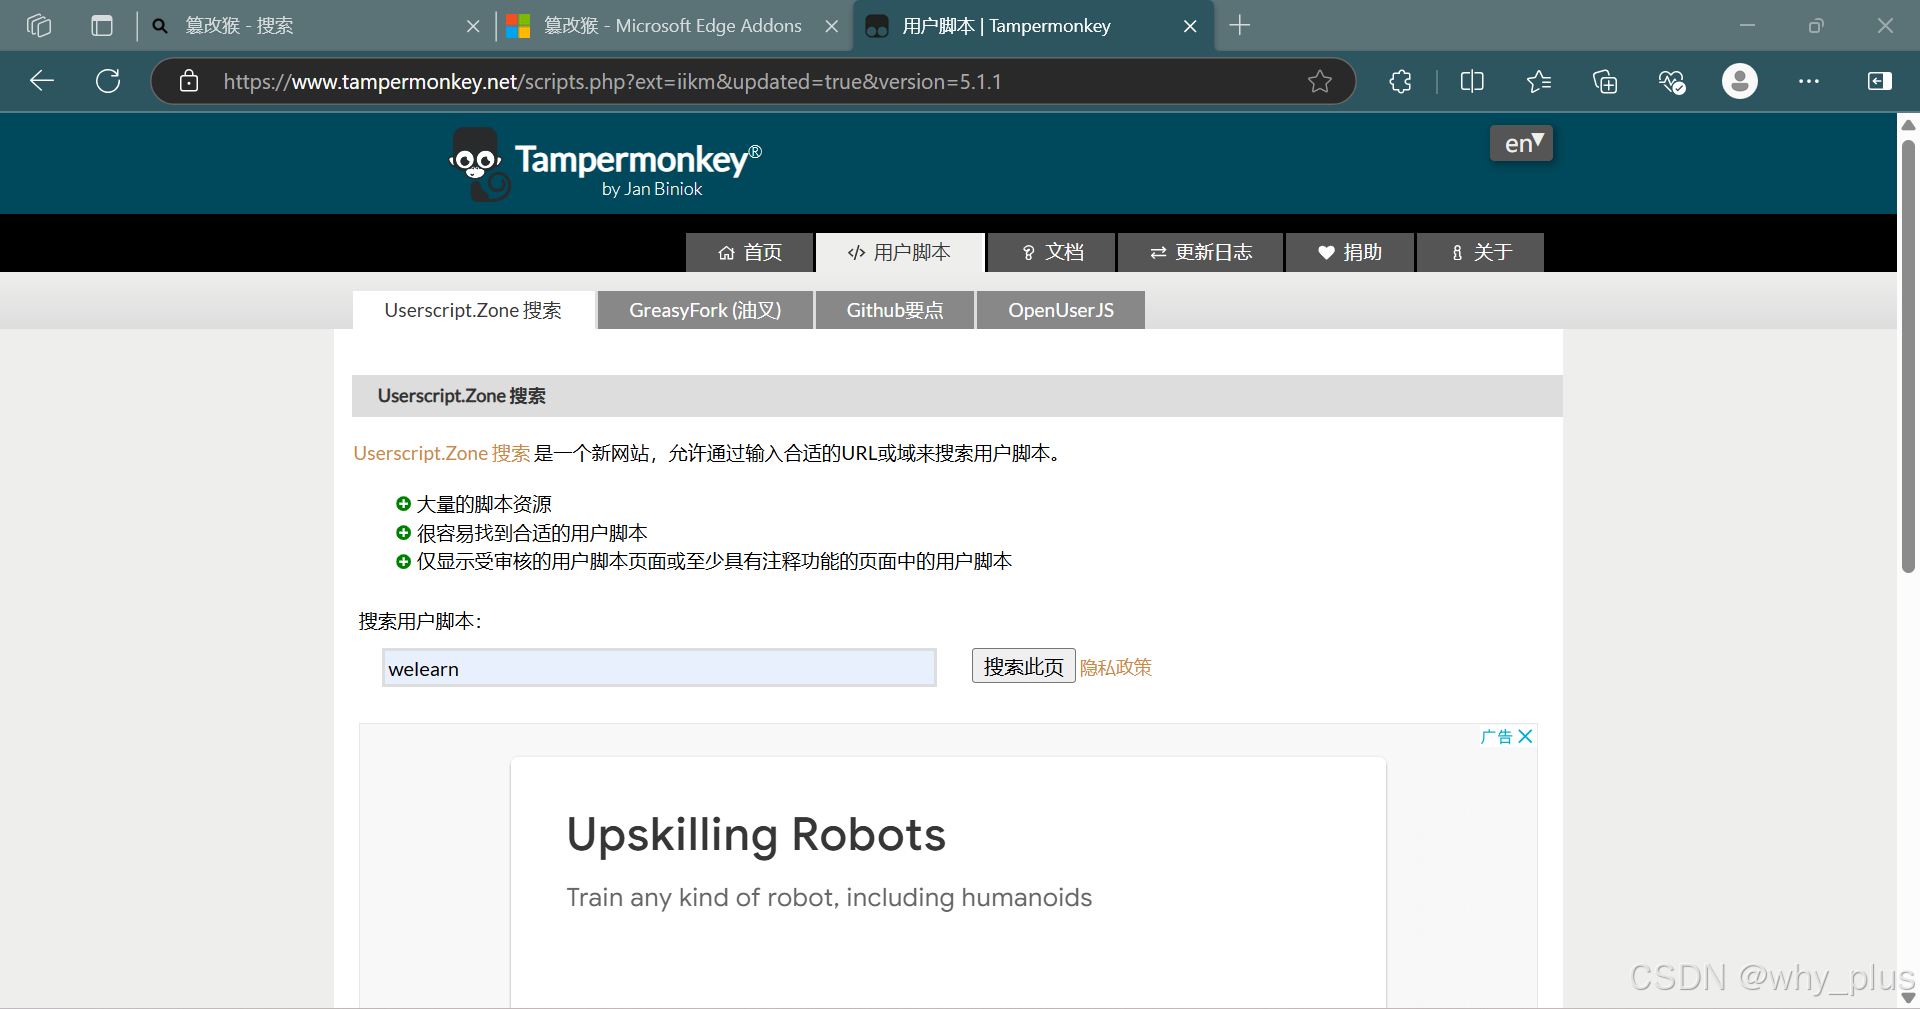This screenshot has width=1920, height=1009.
Task: Open the Extensions puzzle icon
Action: coord(1401,81)
